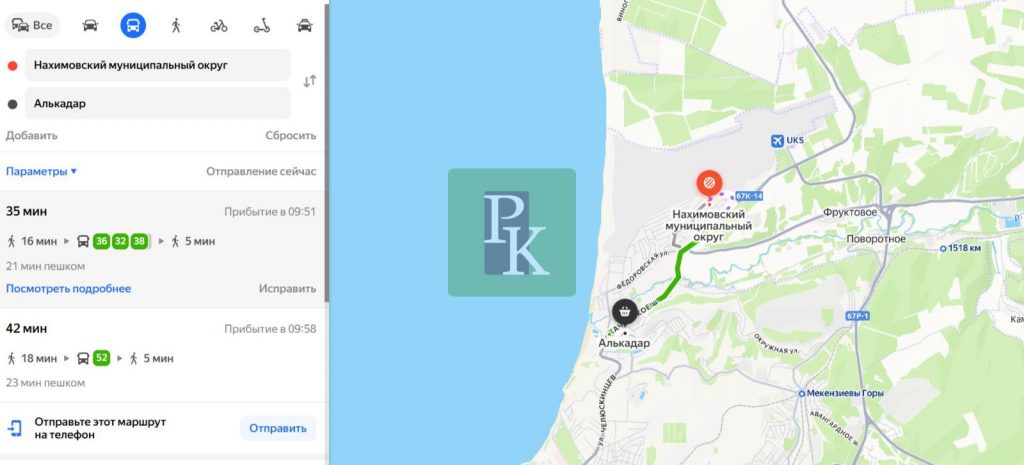Viewport: 1024px width, 465px height.
Task: Select the public transit bus icon
Action: click(x=133, y=25)
